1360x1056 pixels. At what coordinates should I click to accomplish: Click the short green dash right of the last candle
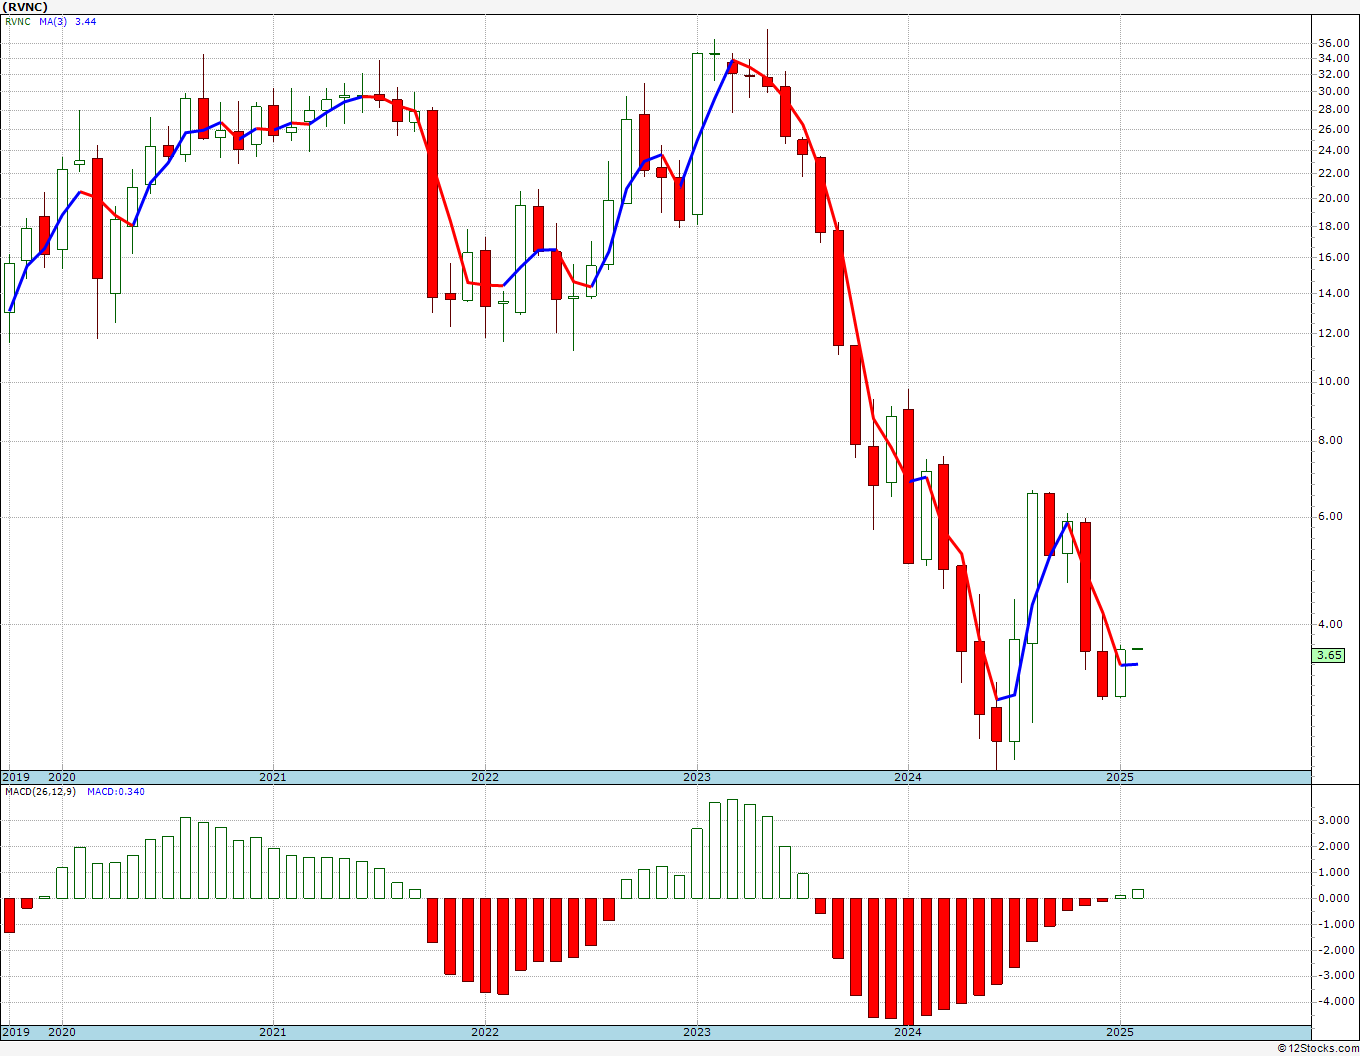coord(1138,649)
